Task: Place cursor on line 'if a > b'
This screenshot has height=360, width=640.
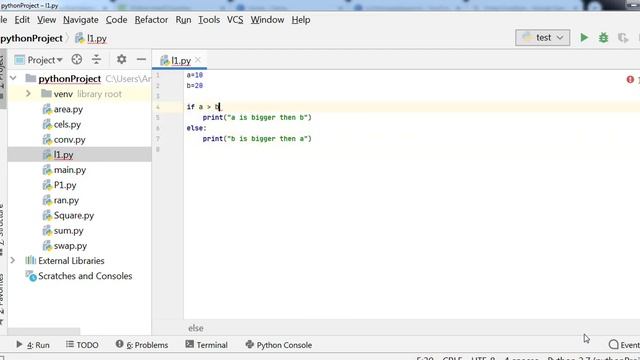Action: point(204,107)
